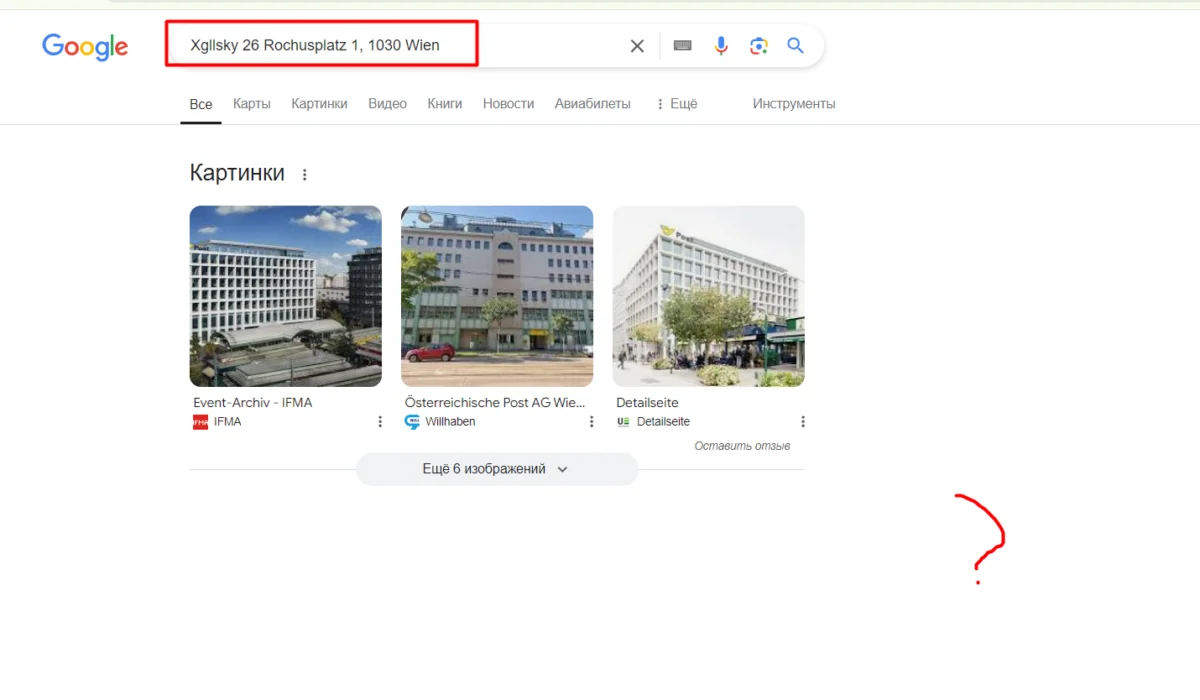The width and height of the screenshot is (1200, 700).
Task: Open Google Lens image search icon
Action: click(759, 46)
